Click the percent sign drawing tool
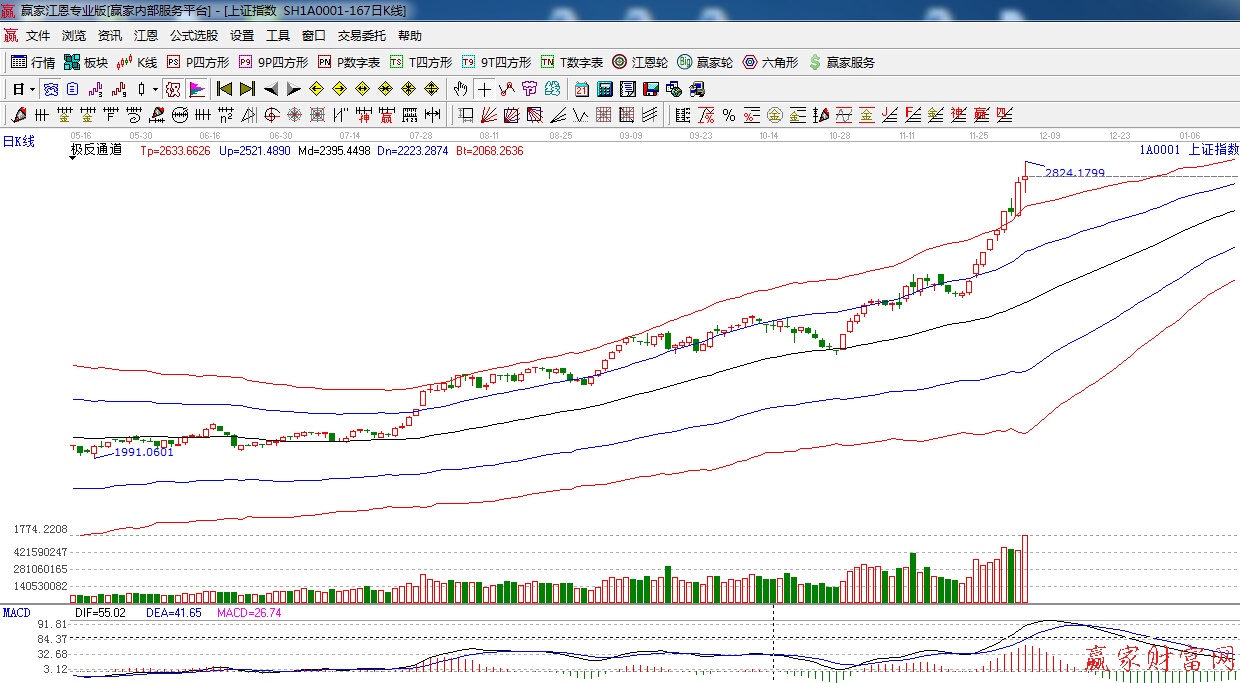The image size is (1240, 683). [729, 115]
